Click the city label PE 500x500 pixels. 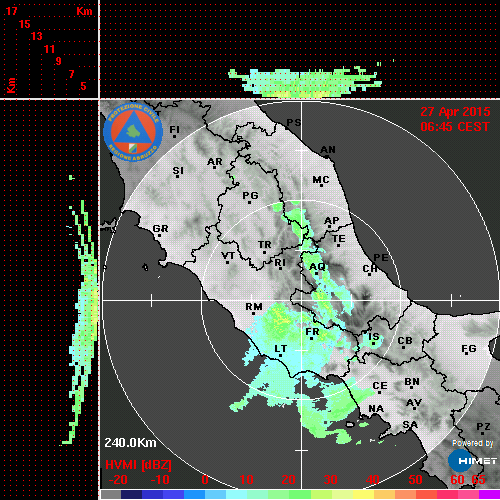coord(381,258)
